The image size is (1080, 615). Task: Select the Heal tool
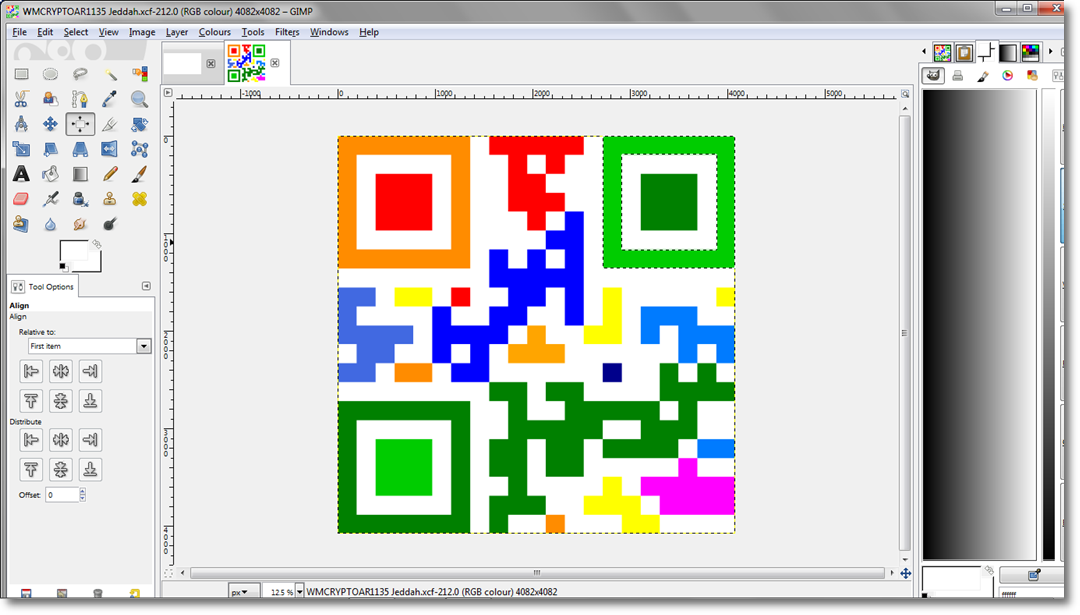pyautogui.click(x=139, y=199)
